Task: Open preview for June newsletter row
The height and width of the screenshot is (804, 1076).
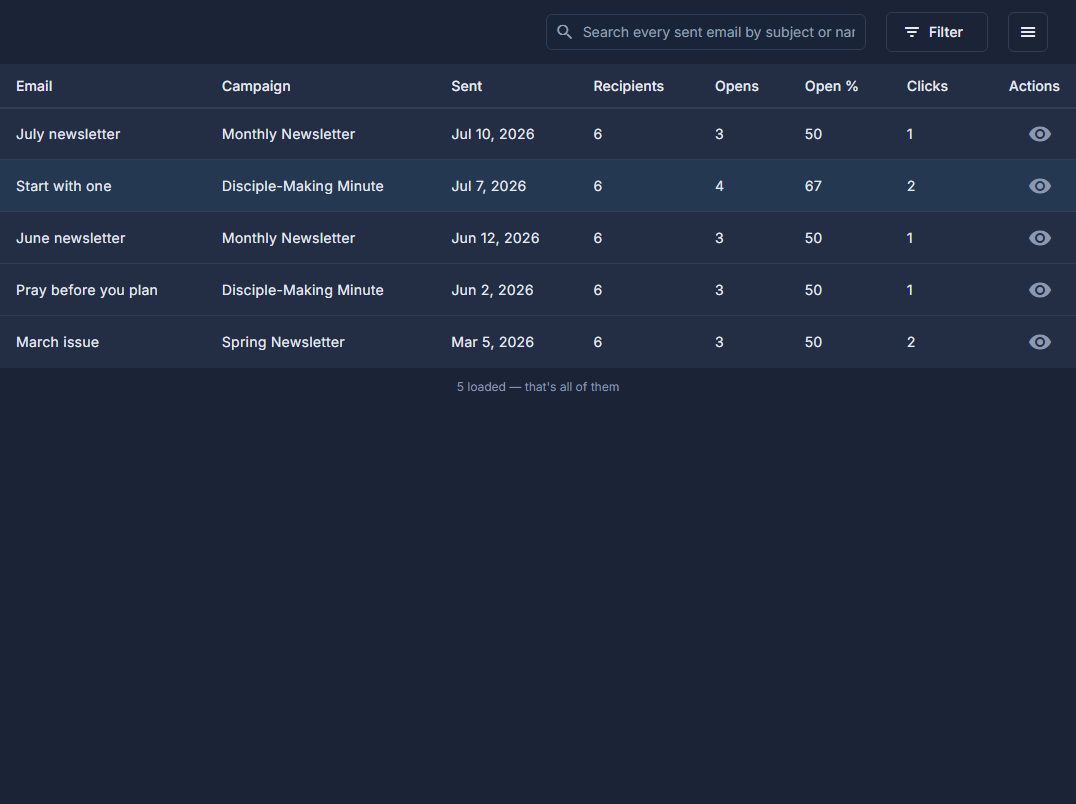Action: [x=1040, y=238]
